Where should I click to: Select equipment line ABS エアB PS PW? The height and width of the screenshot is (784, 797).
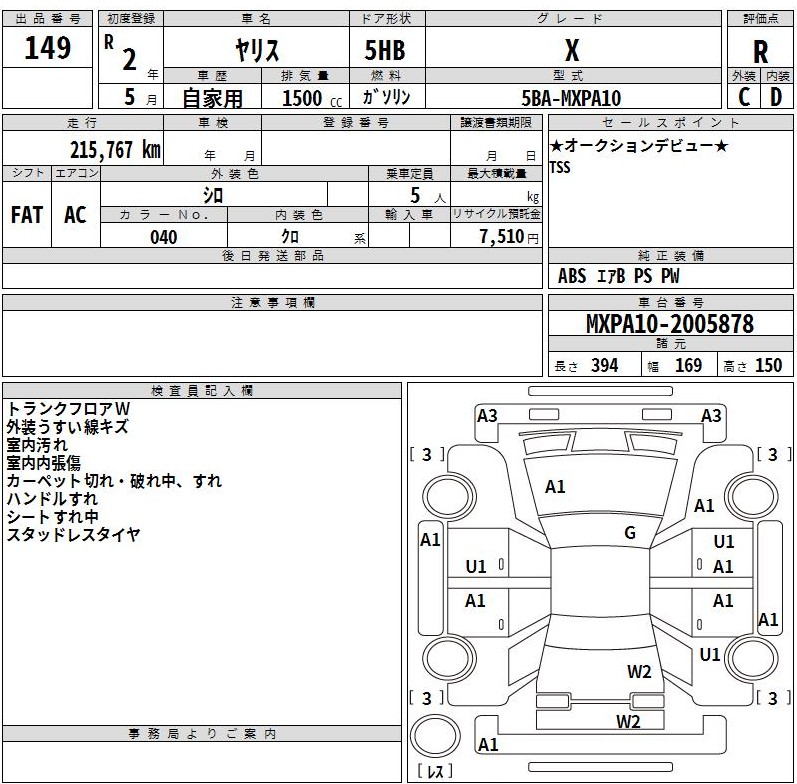coord(619,276)
